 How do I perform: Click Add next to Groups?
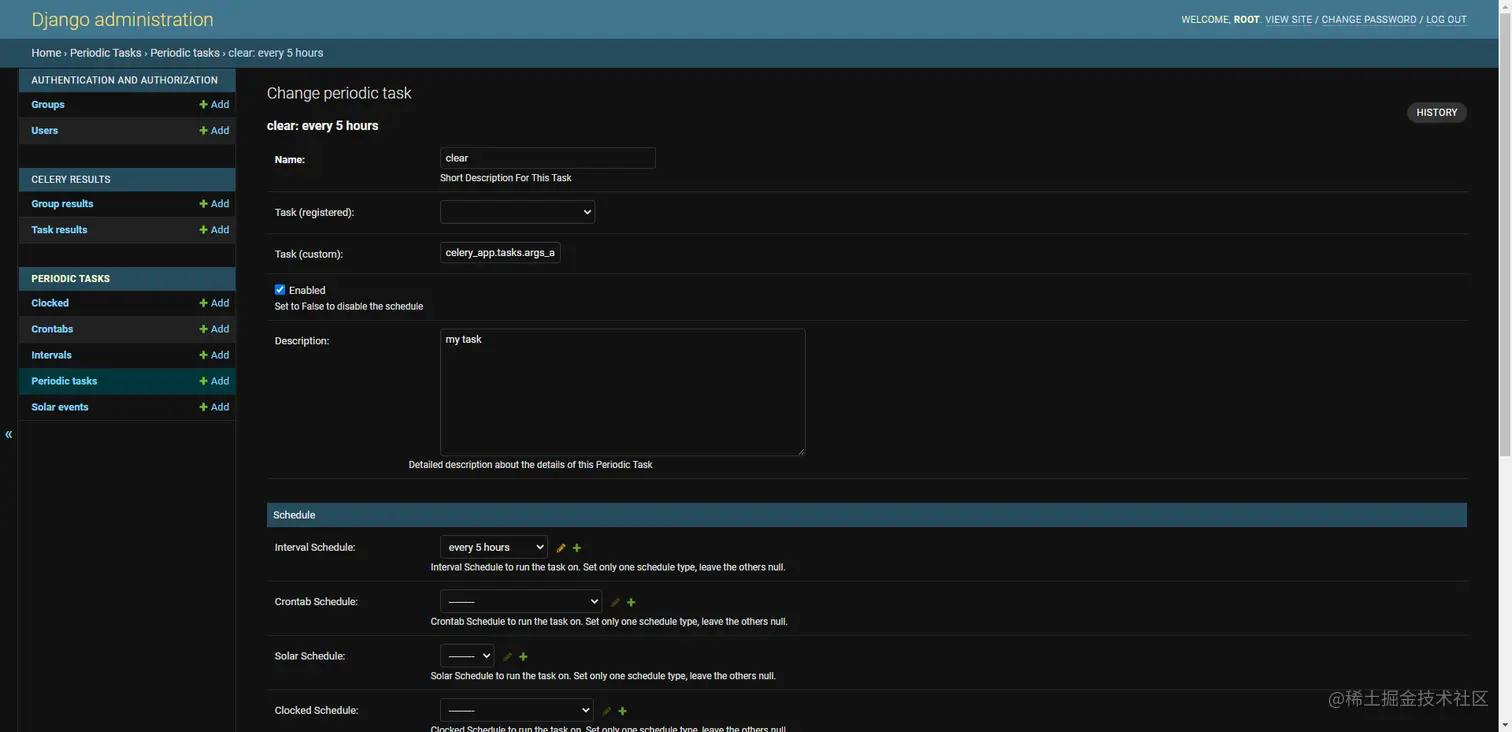(214, 104)
